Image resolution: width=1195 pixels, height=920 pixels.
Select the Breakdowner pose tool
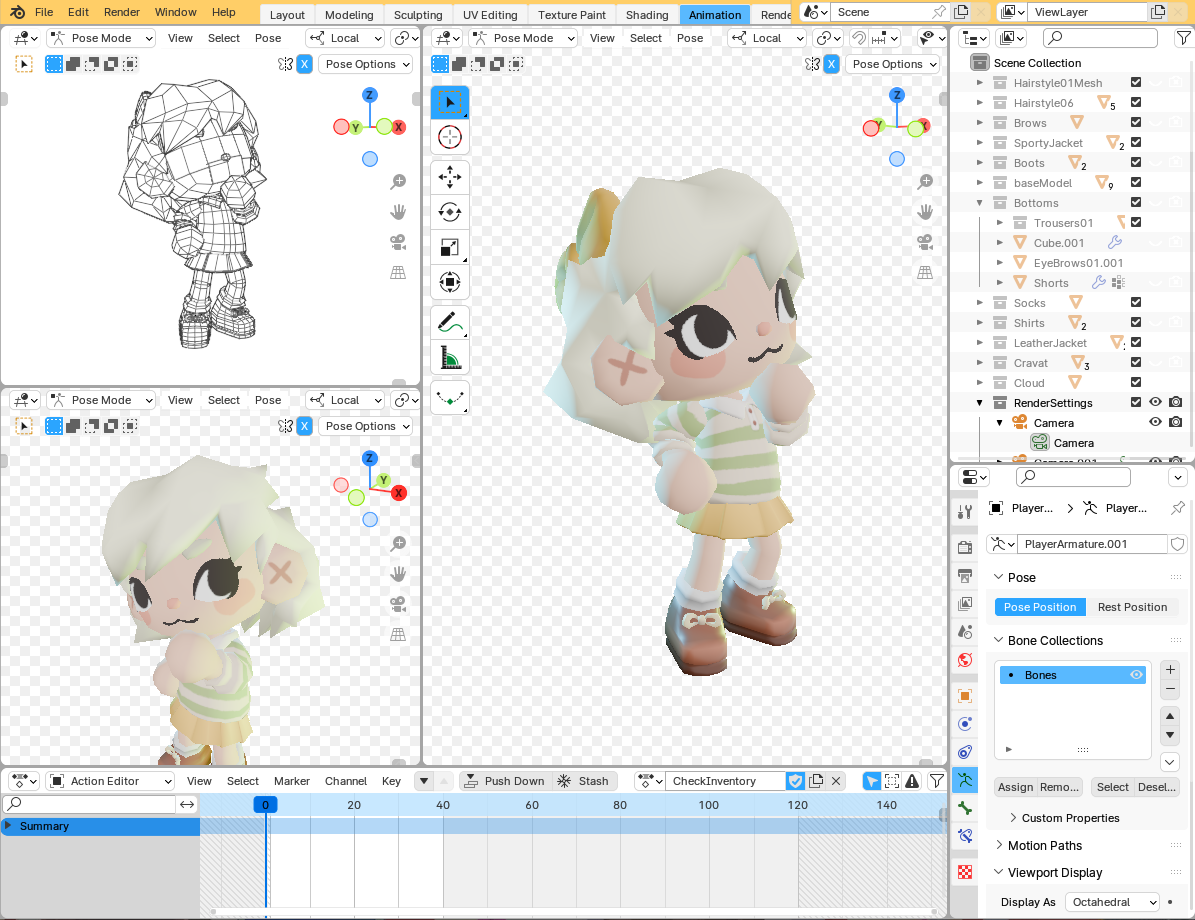coord(450,397)
